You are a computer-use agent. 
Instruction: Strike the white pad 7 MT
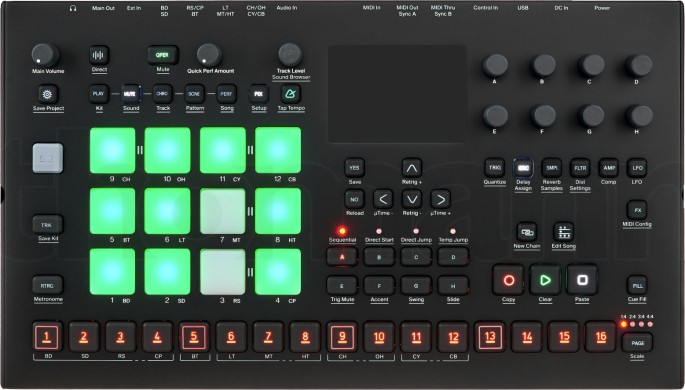pyautogui.click(x=223, y=211)
